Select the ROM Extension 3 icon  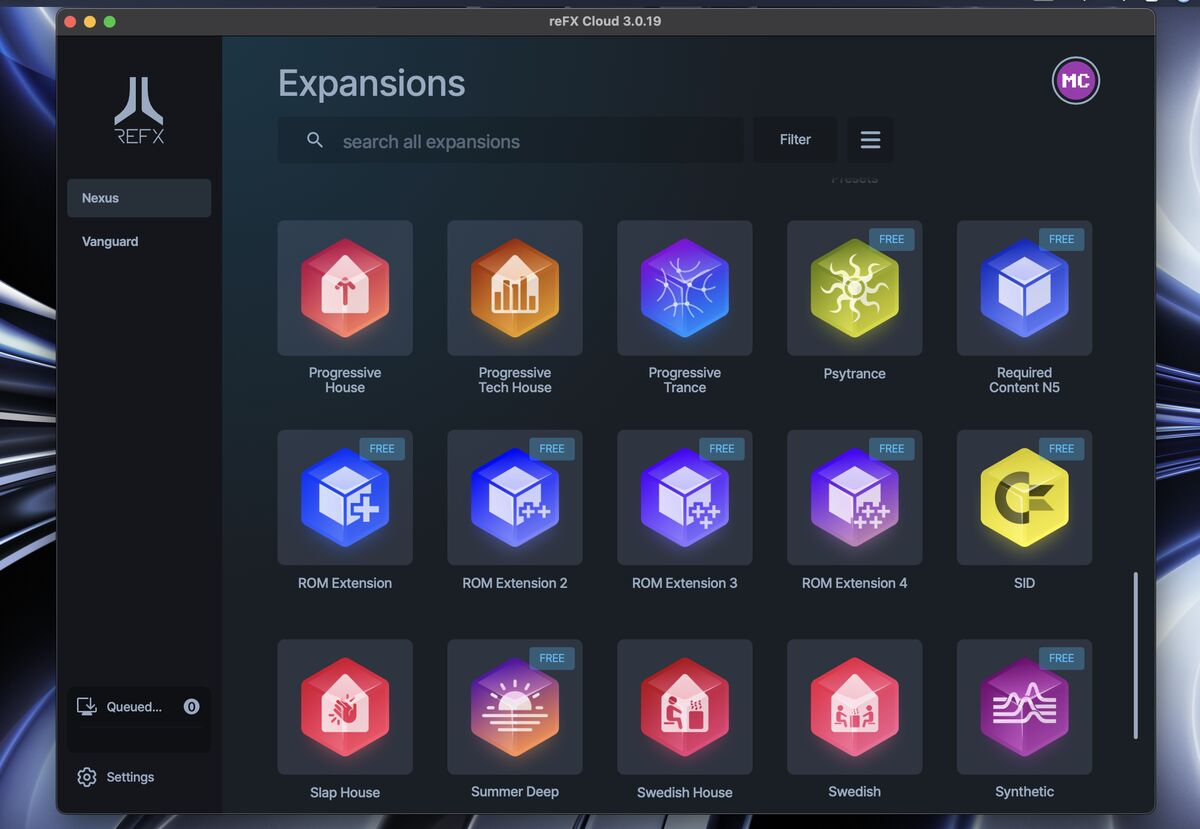(x=684, y=497)
